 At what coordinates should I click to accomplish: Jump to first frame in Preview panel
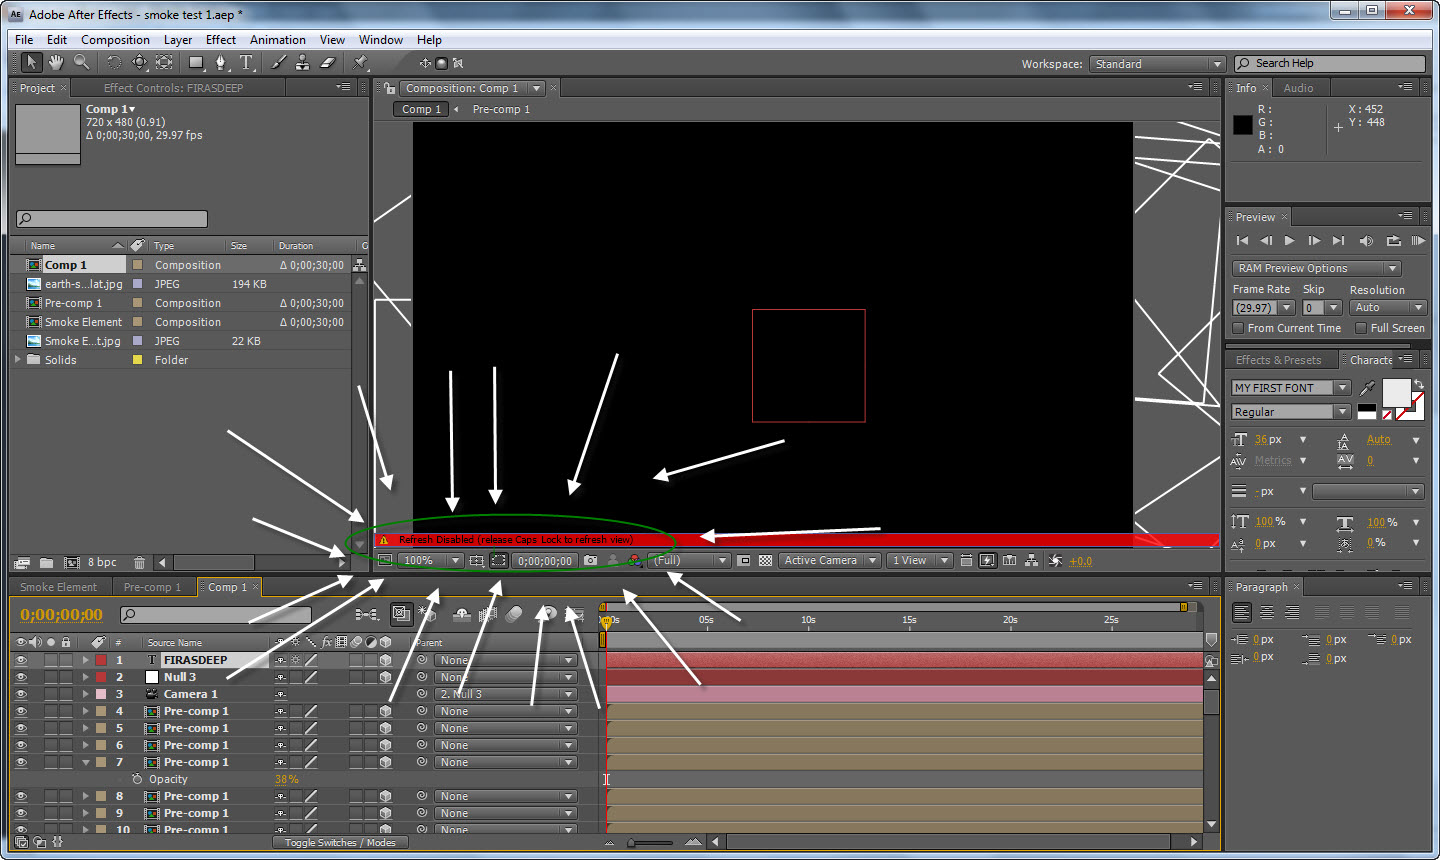point(1242,240)
